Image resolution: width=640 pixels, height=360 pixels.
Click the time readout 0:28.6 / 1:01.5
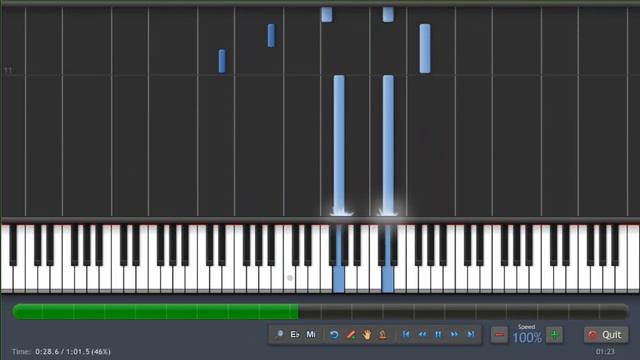73,351
